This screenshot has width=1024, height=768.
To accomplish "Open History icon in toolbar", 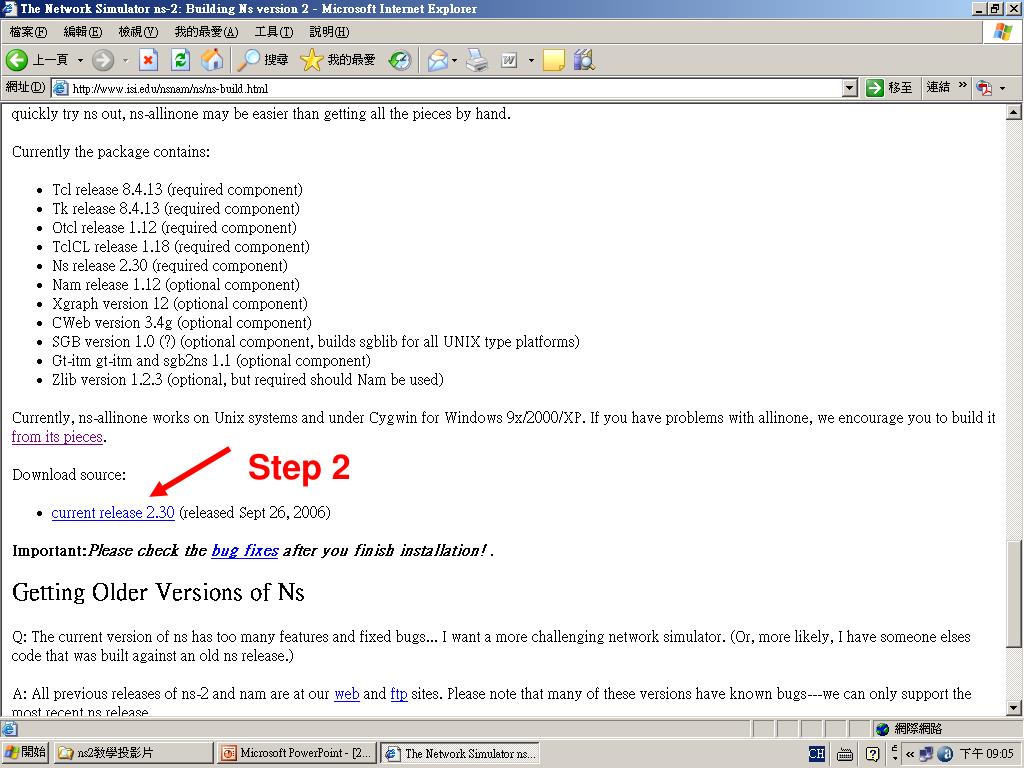I will coord(400,60).
